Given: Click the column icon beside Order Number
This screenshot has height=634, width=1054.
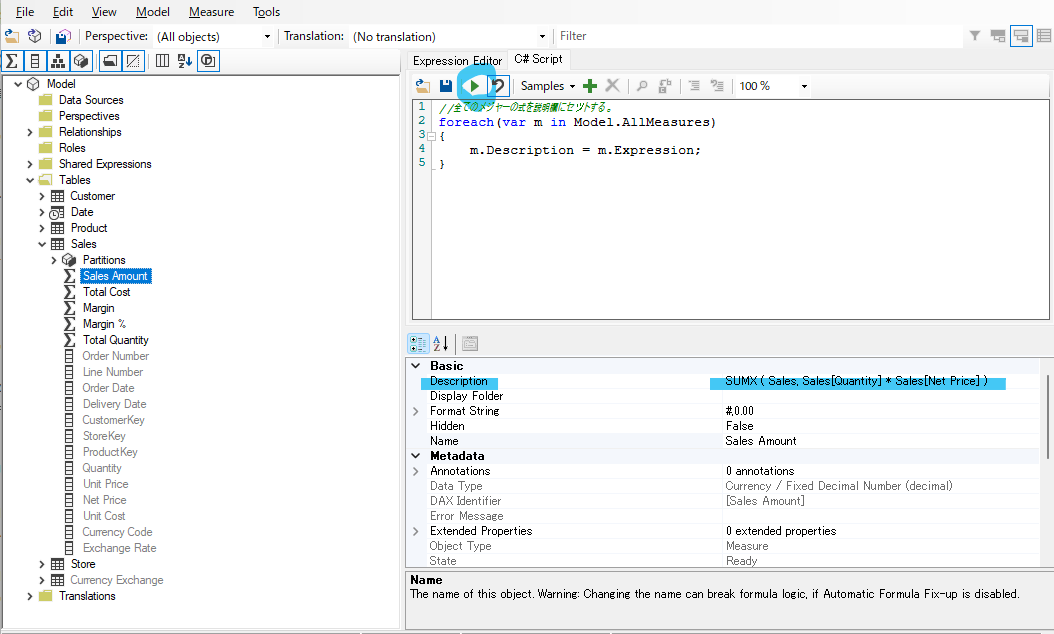Looking at the screenshot, I should pyautogui.click(x=69, y=356).
